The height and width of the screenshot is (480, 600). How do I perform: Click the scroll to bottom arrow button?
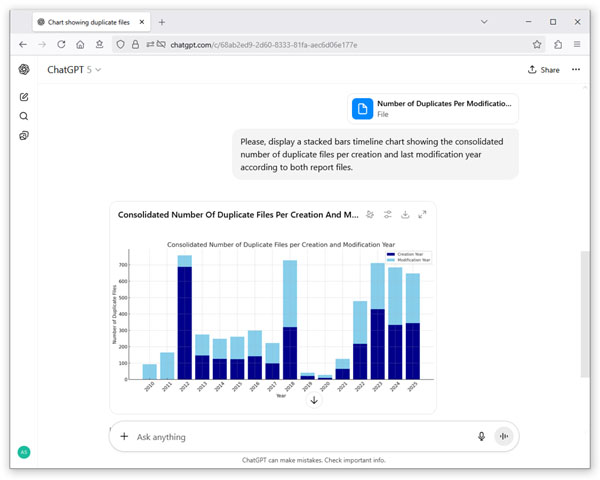[x=314, y=400]
